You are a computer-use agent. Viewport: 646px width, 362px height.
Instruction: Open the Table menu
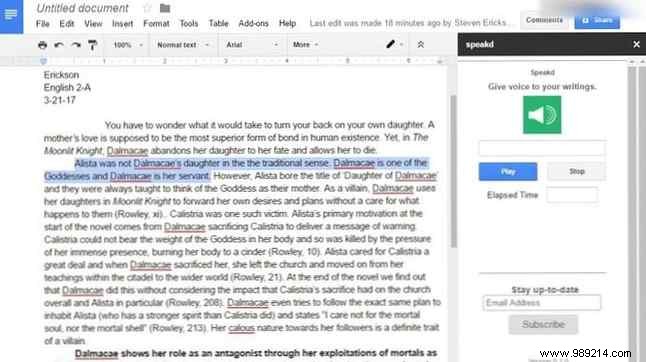coord(218,23)
